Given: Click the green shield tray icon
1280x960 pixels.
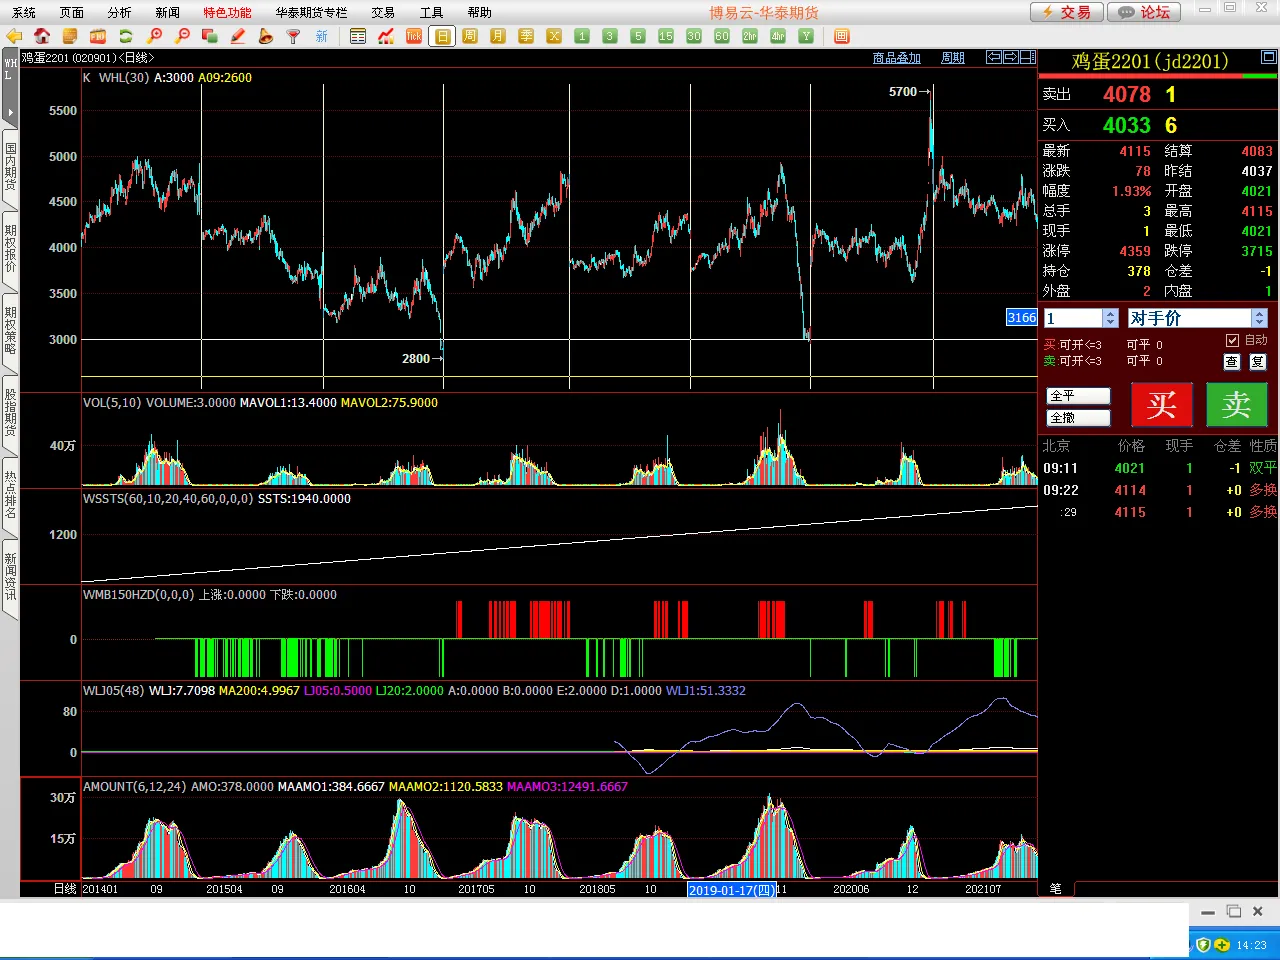Looking at the screenshot, I should (x=1204, y=945).
